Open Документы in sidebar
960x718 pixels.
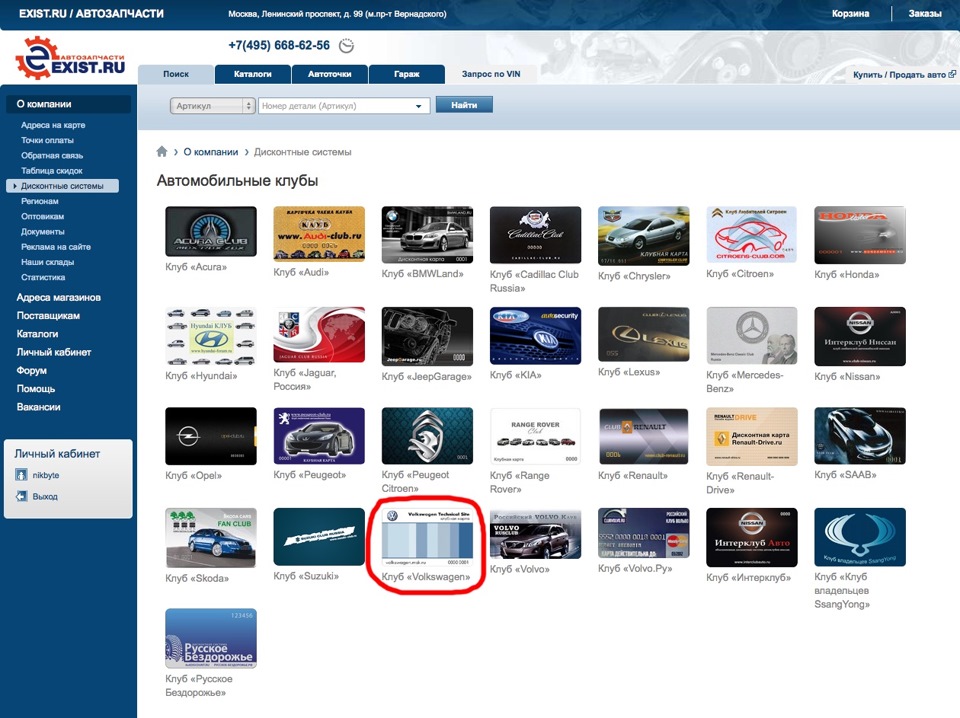click(x=42, y=231)
